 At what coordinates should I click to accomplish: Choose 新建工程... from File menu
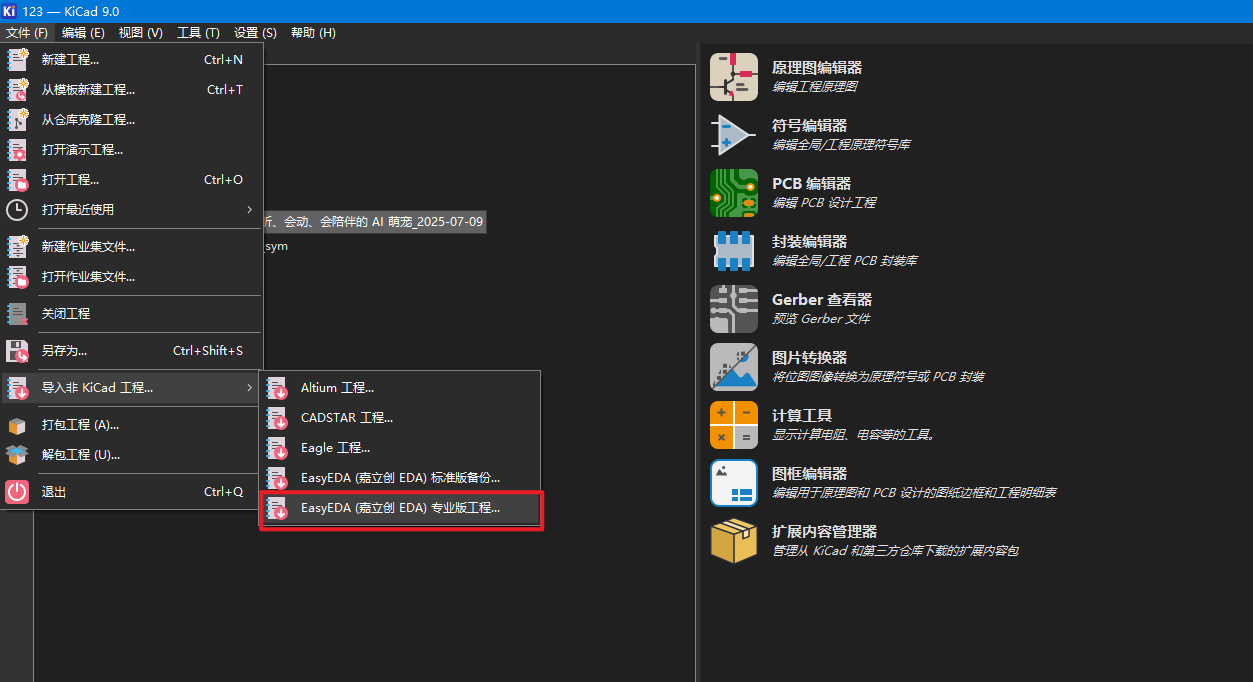pos(132,60)
